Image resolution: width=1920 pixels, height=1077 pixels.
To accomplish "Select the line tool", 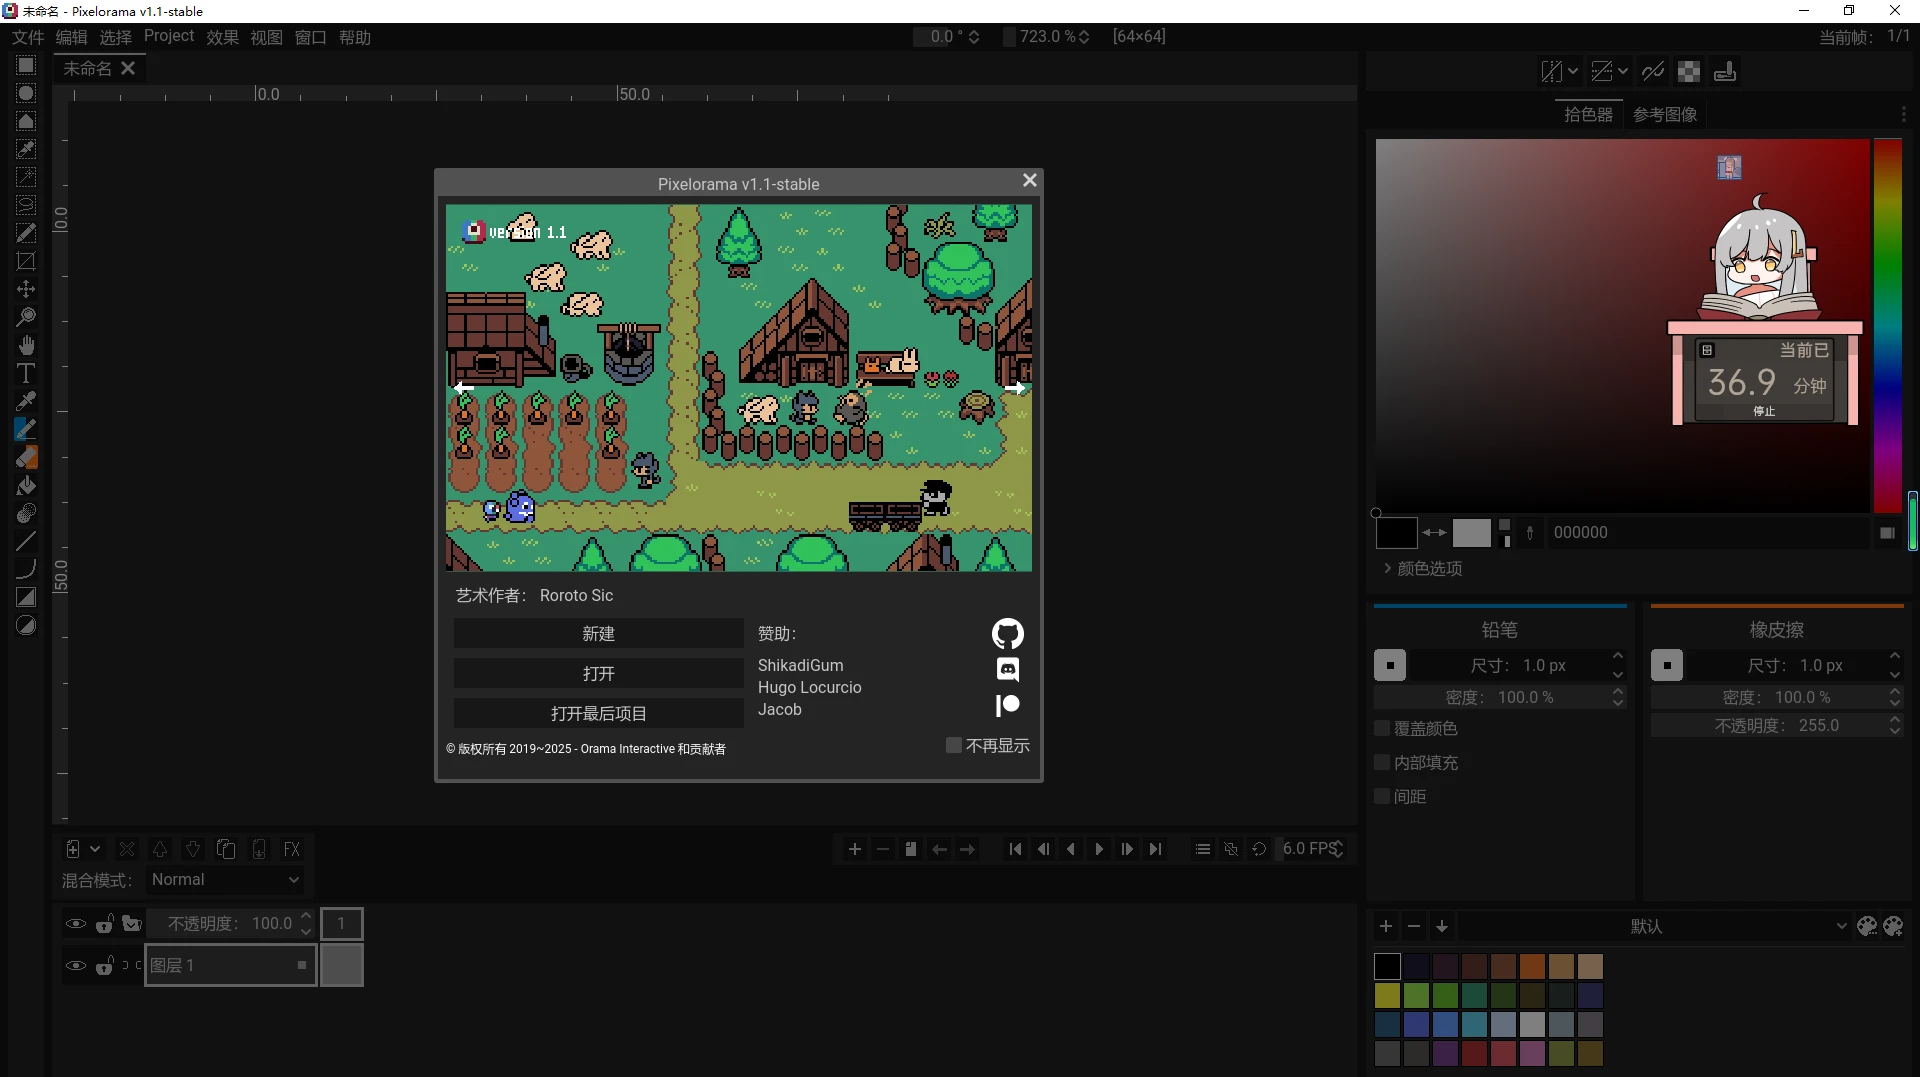I will click(26, 541).
